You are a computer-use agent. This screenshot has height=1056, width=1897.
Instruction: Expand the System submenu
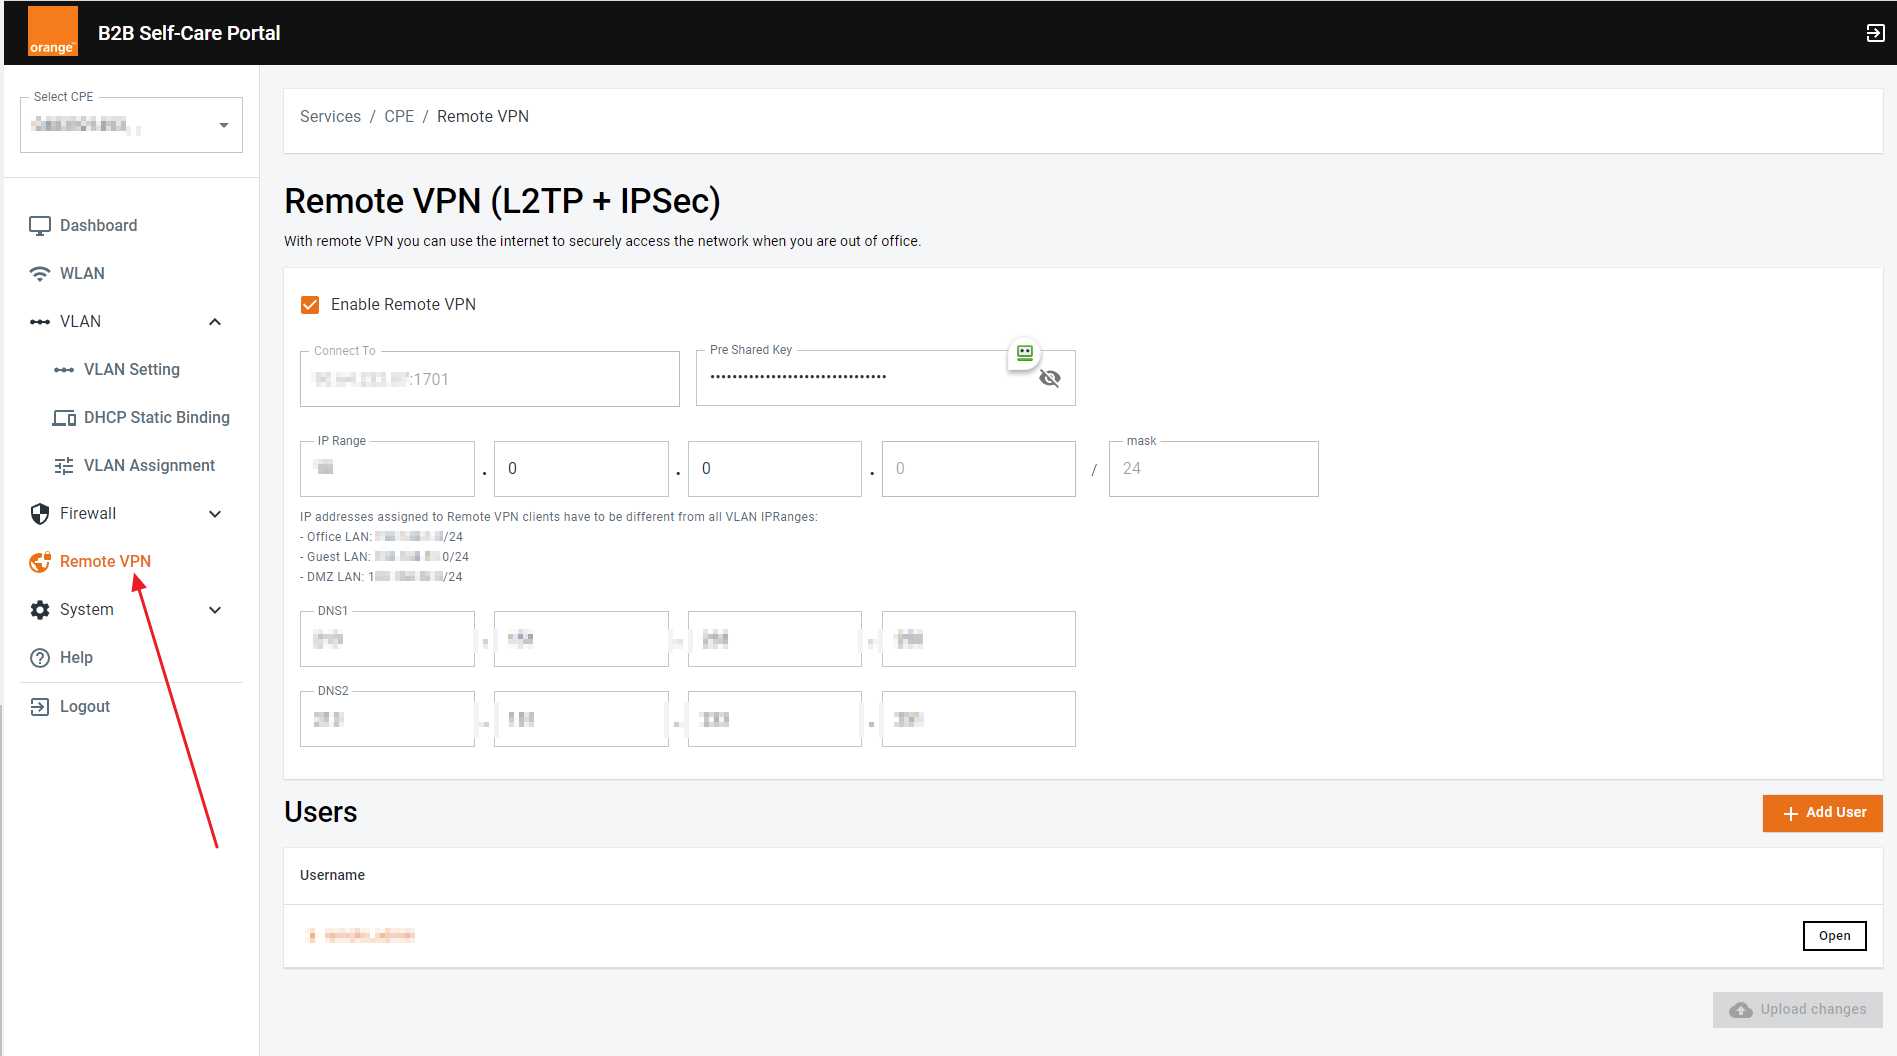(x=215, y=610)
